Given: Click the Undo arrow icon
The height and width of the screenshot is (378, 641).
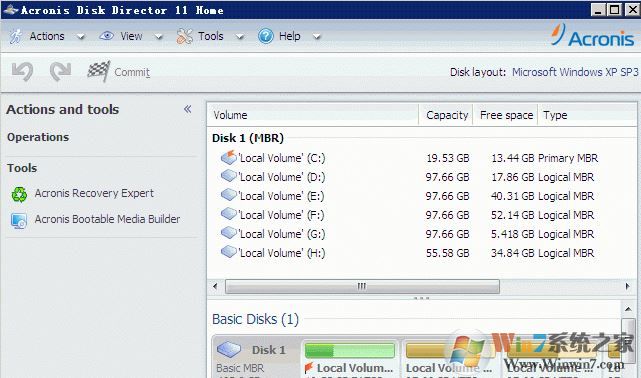Looking at the screenshot, I should pos(22,72).
